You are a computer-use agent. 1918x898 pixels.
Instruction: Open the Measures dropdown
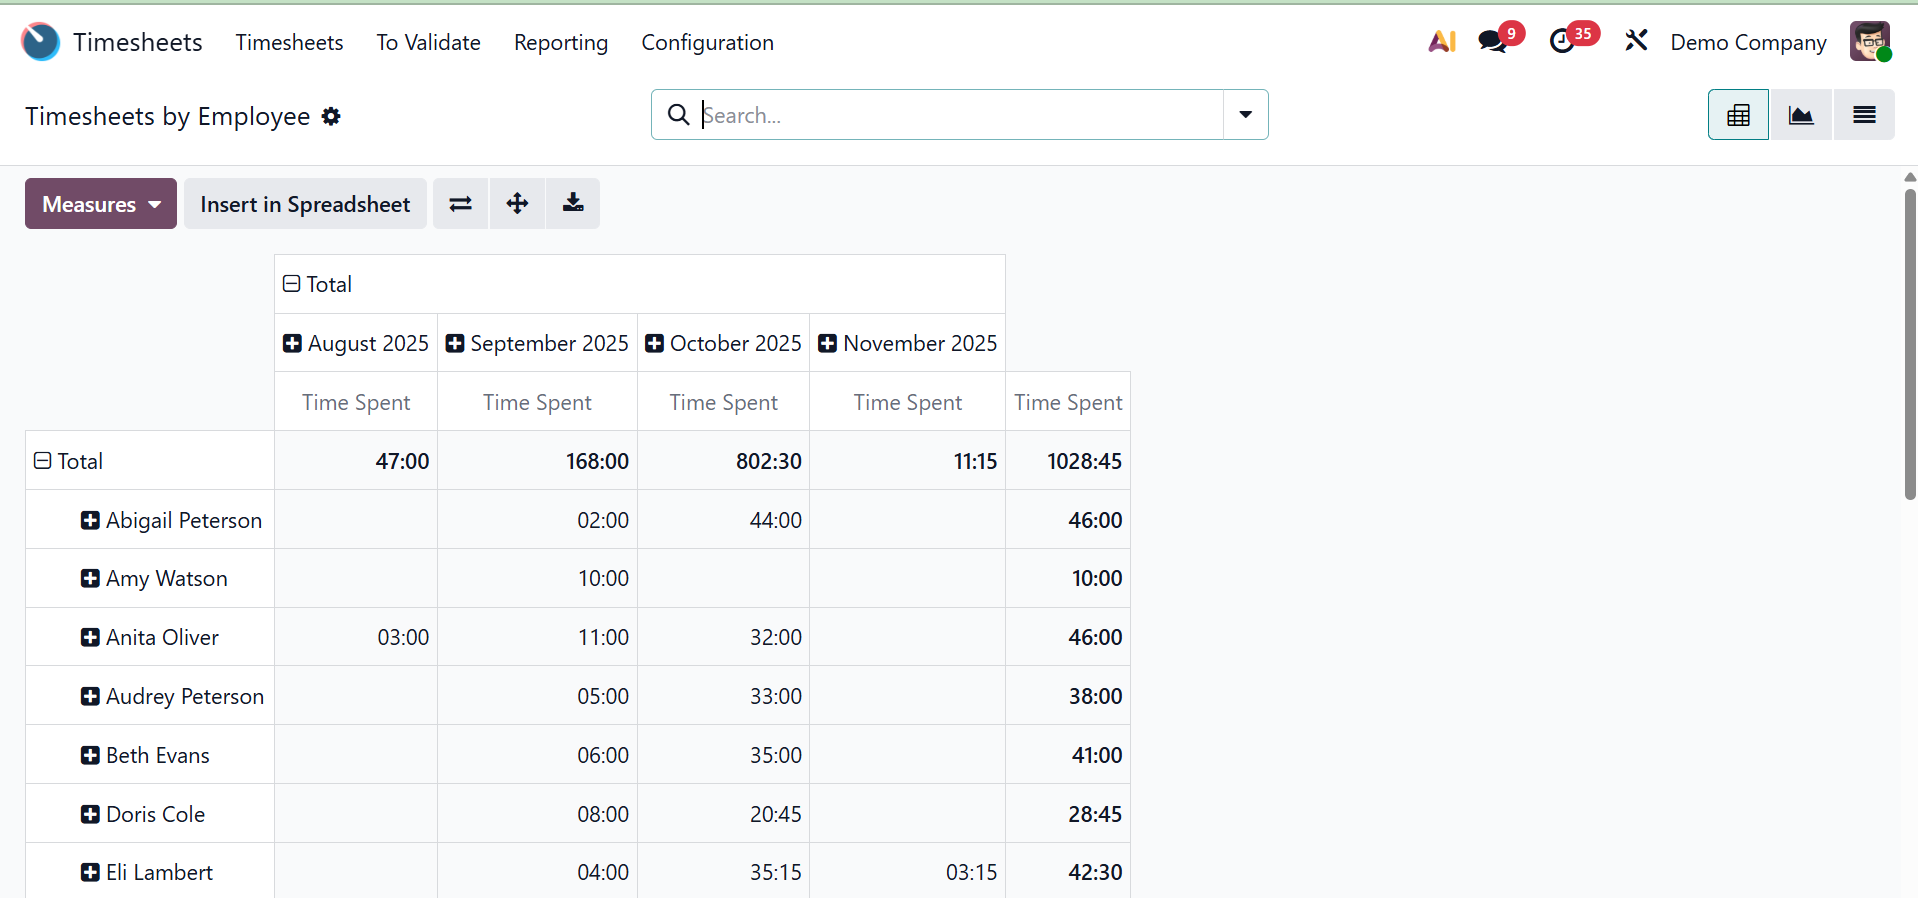pos(101,204)
